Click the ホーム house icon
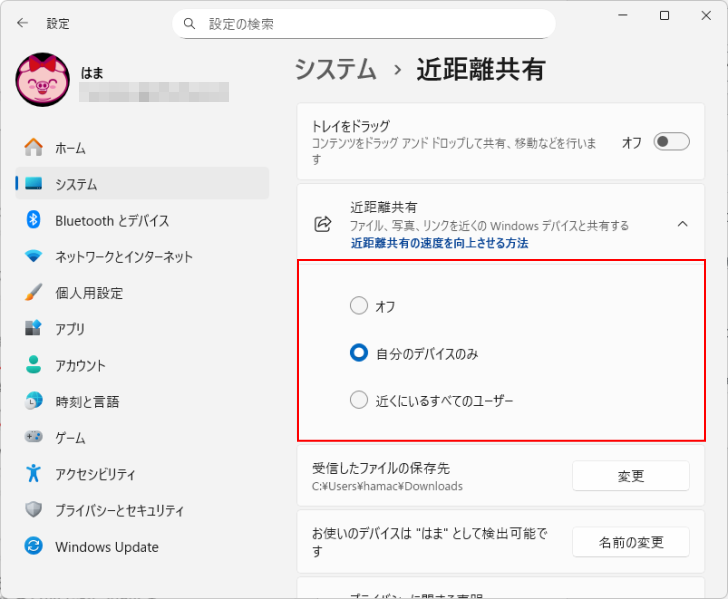Image resolution: width=728 pixels, height=599 pixels. (x=33, y=148)
